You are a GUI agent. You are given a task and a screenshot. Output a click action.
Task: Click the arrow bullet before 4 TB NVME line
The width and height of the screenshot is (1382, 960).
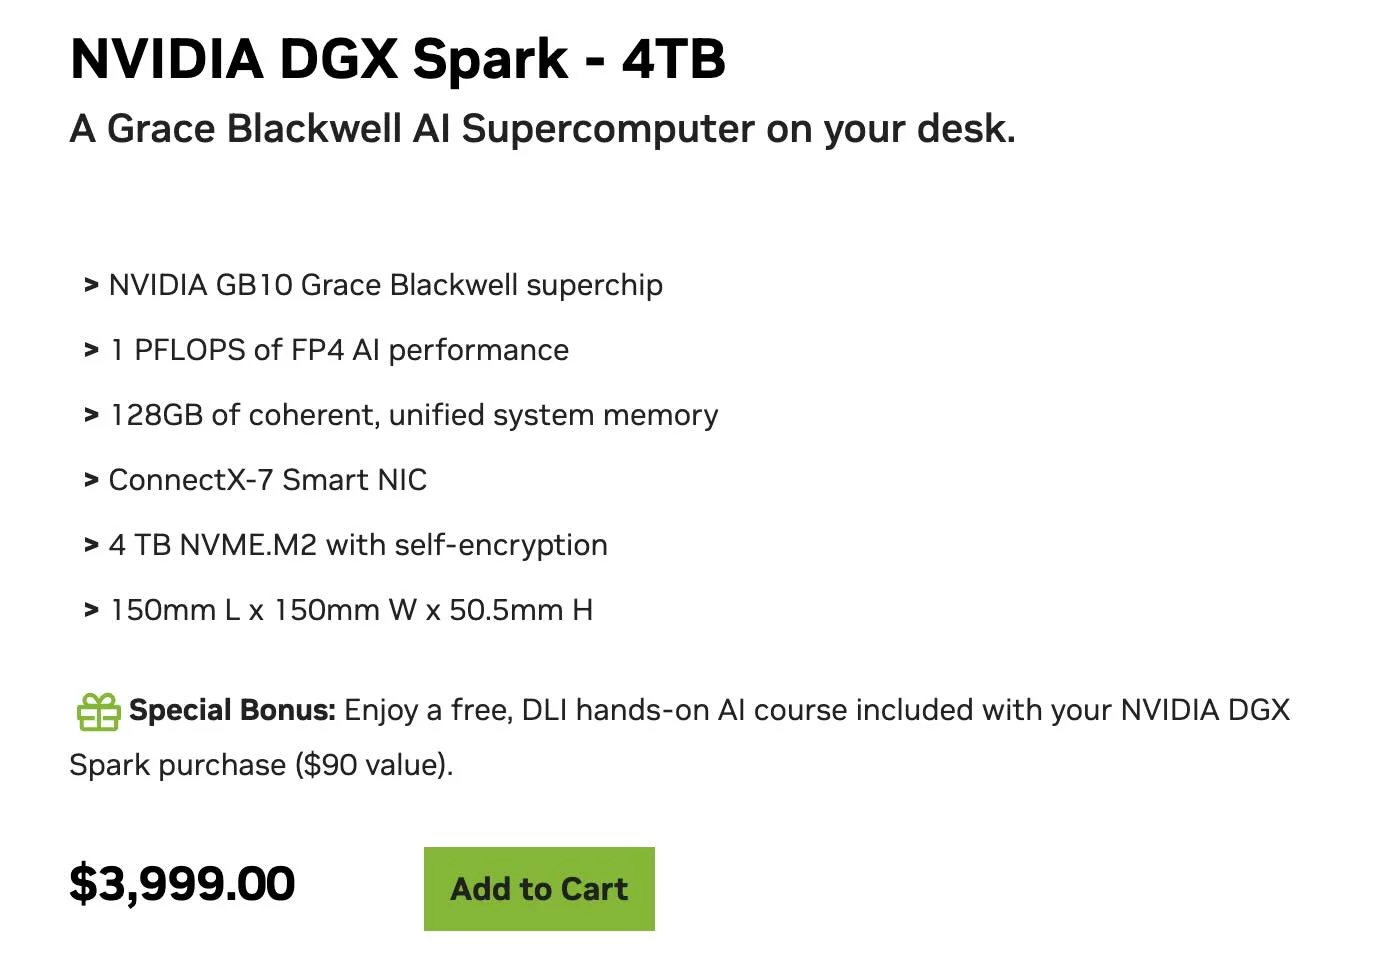91,546
